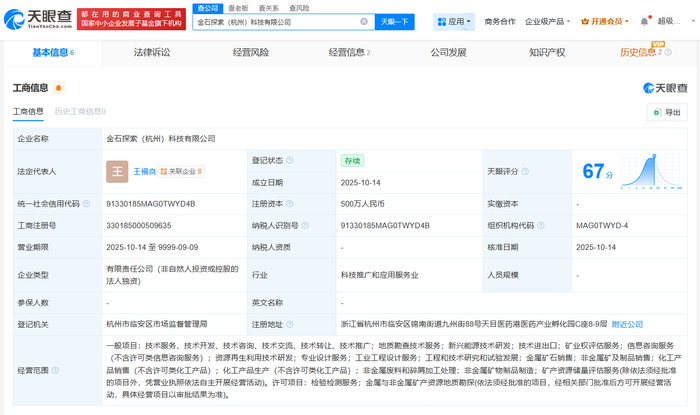Select the 查老板 search type tab
The width and height of the screenshot is (700, 415).
click(238, 8)
